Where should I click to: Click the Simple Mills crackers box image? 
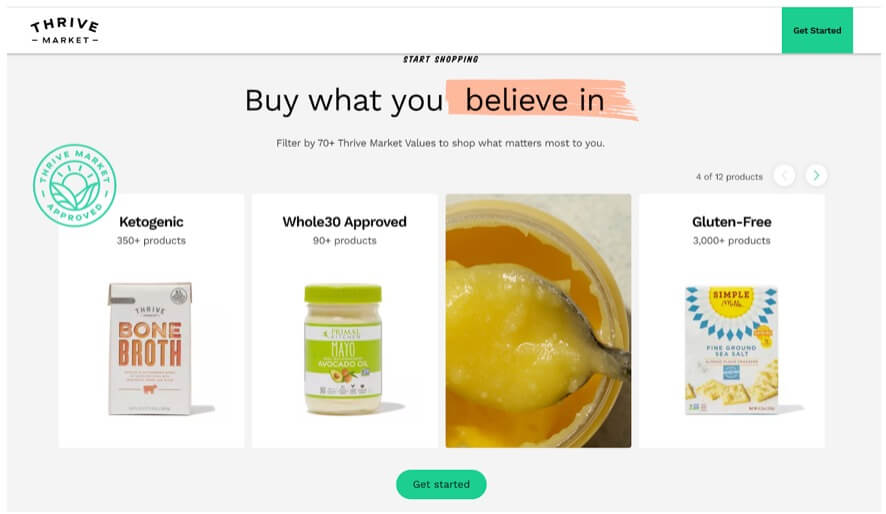(731, 350)
